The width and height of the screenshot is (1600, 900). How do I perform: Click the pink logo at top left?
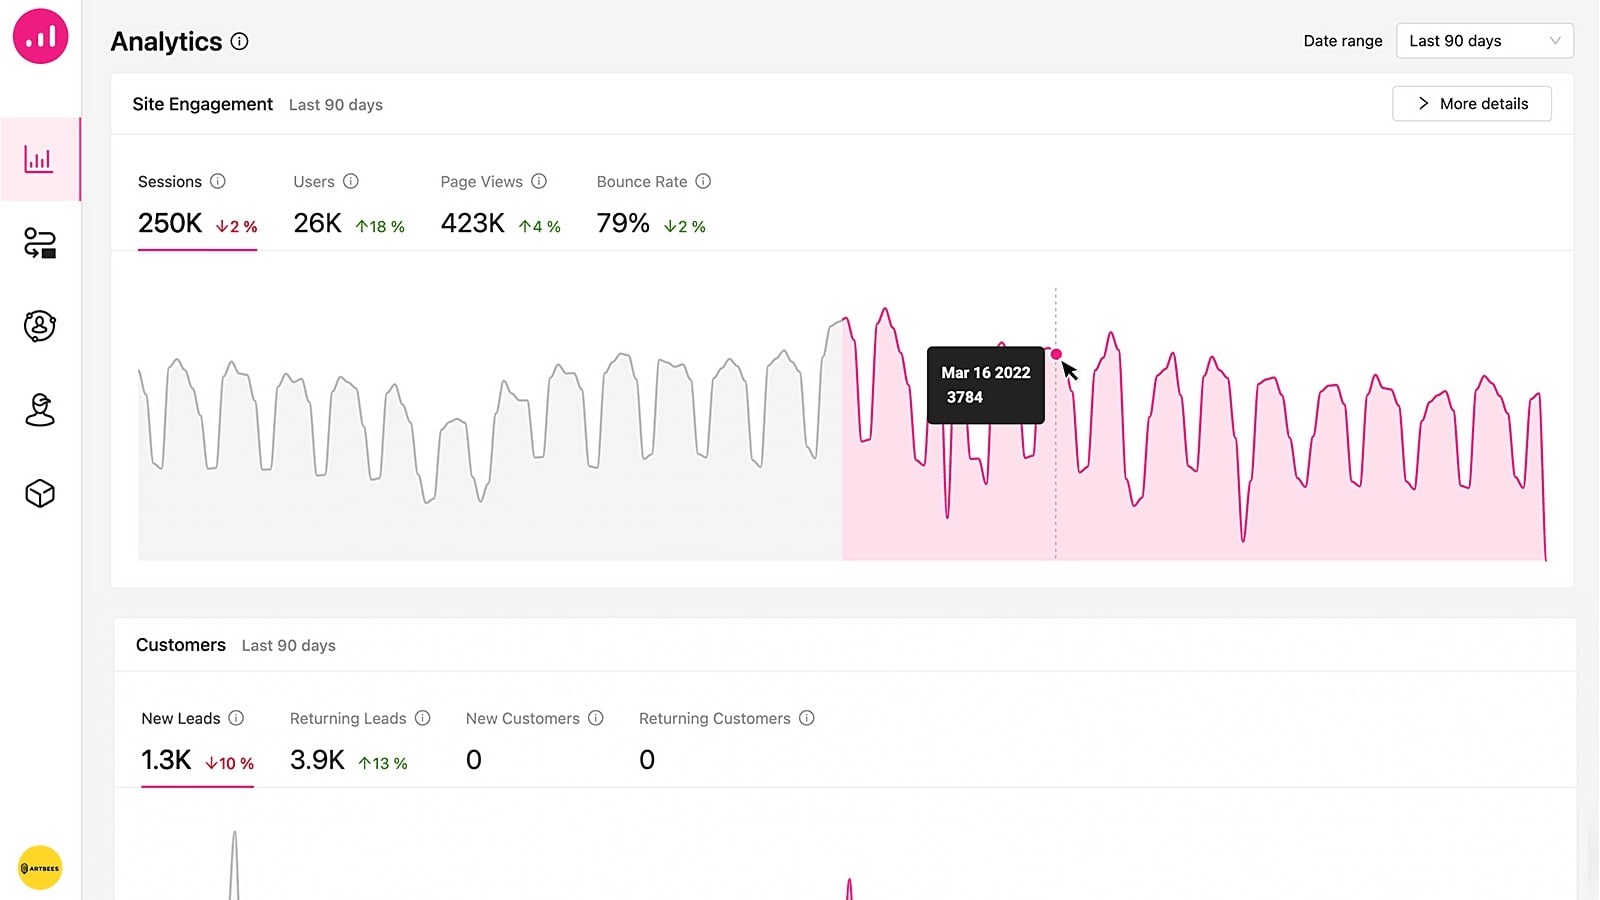[x=40, y=36]
